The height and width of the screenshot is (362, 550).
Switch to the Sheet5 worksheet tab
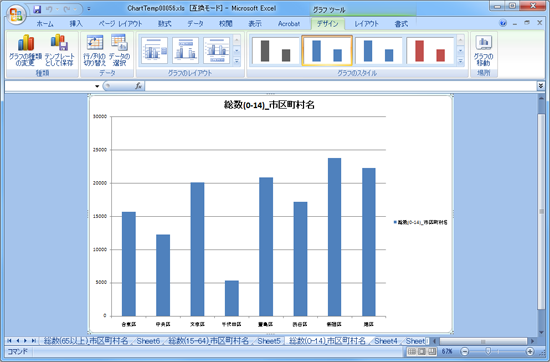269,341
